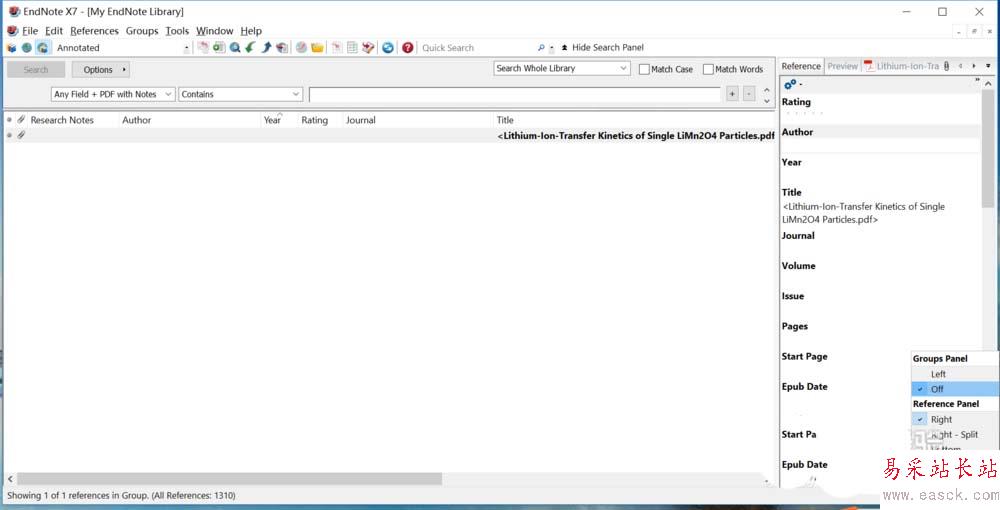Click the Find Full Text icon
This screenshot has height=510, width=1000.
[282, 48]
